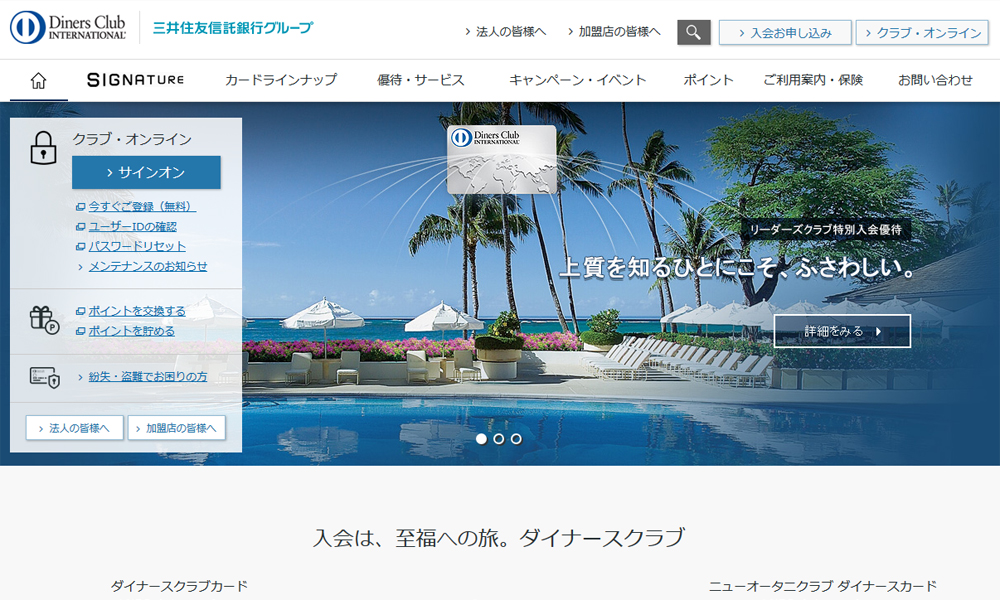Open キャンペーン・イベント menu
This screenshot has height=600, width=1000.
pos(577,80)
